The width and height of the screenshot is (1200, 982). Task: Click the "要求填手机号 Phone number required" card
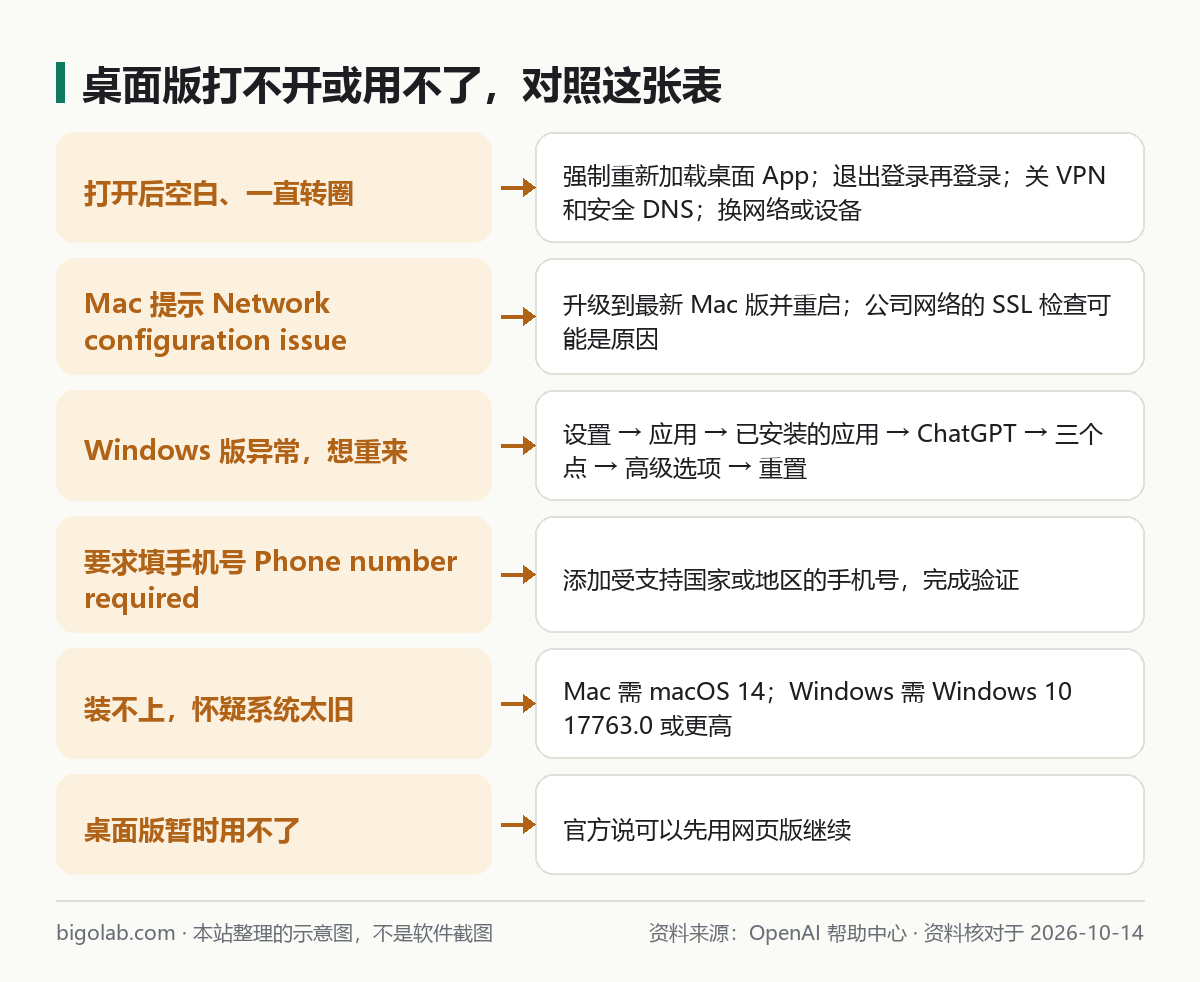(274, 574)
